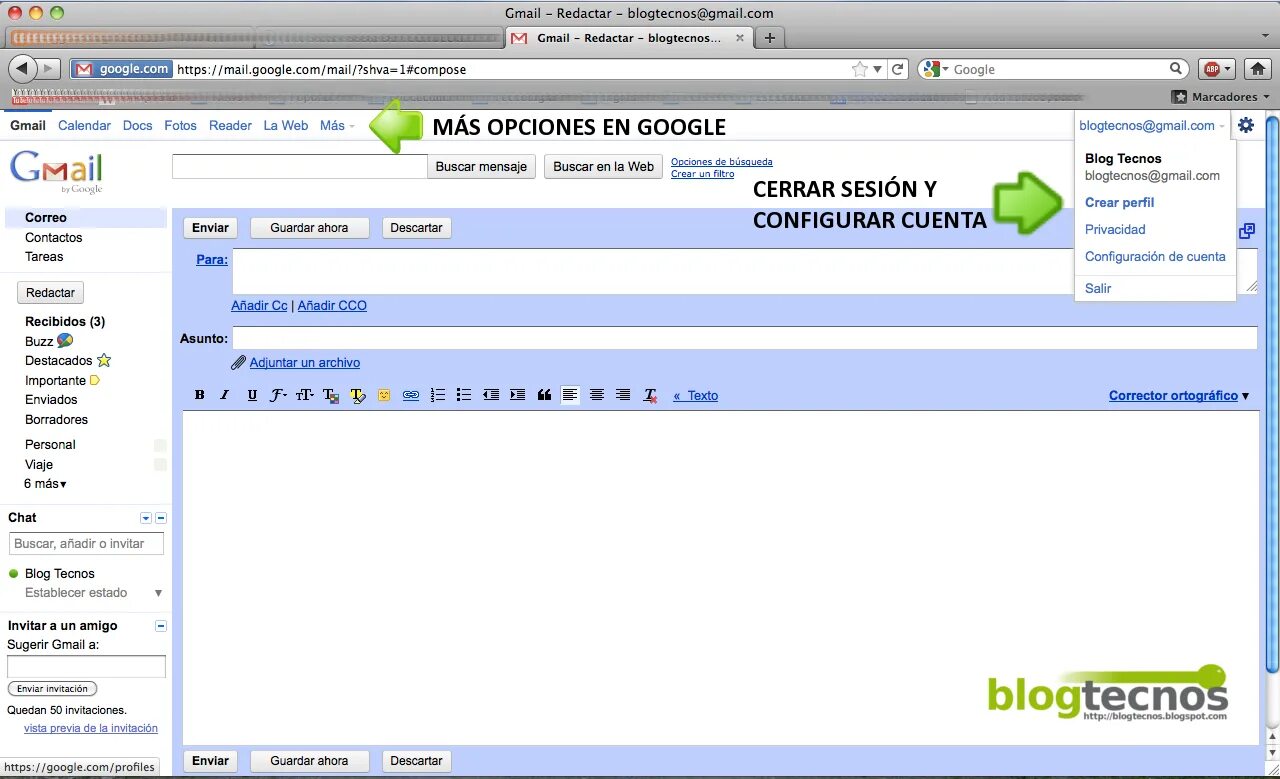This screenshot has width=1280, height=779.
Task: Apply blockquote formatting
Action: (544, 395)
